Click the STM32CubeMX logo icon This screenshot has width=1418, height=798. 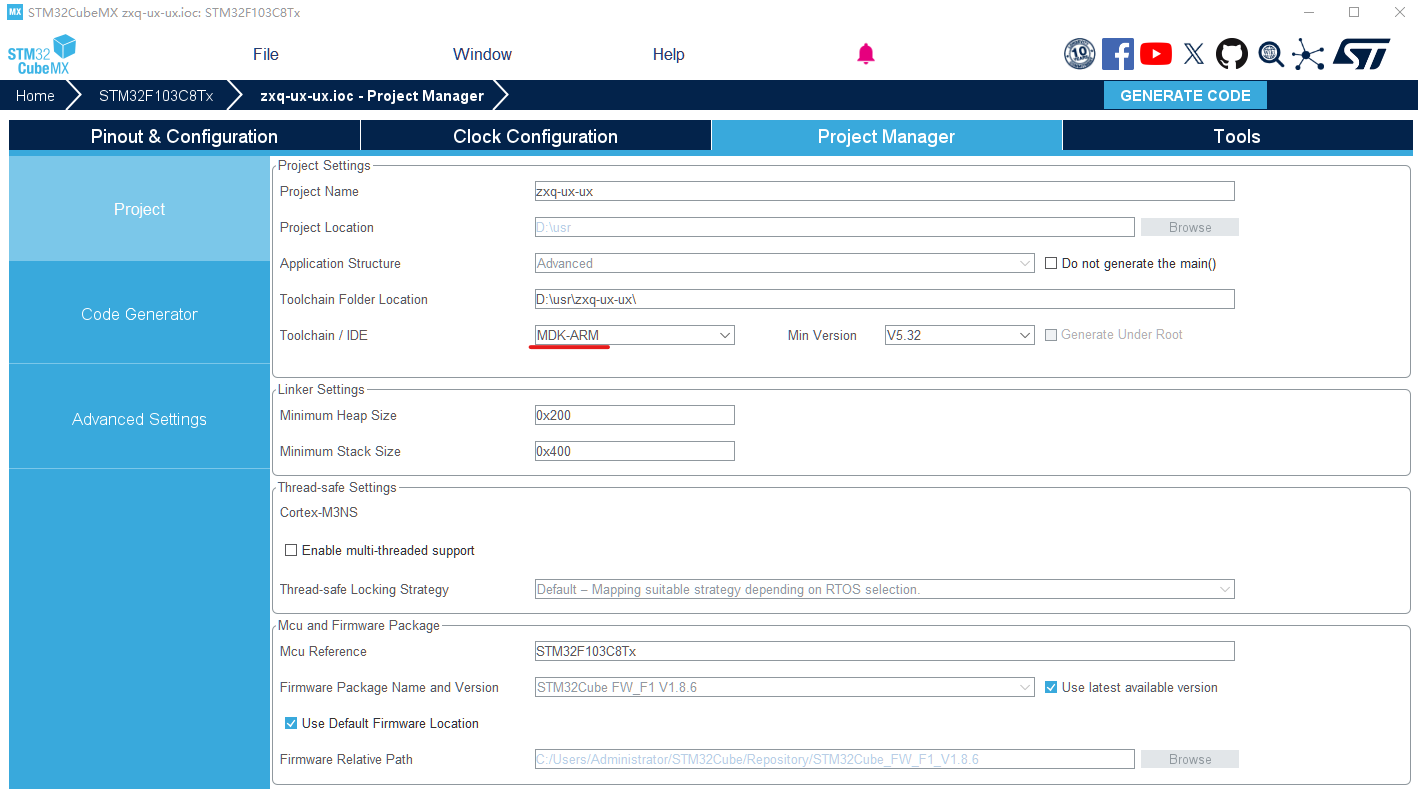(x=42, y=54)
